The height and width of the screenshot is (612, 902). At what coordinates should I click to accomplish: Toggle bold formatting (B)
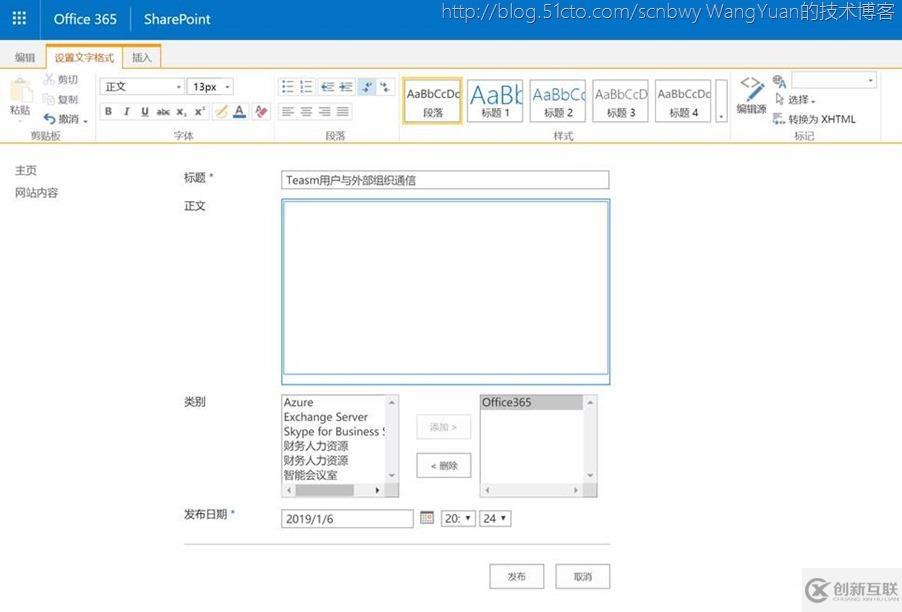pyautogui.click(x=108, y=112)
